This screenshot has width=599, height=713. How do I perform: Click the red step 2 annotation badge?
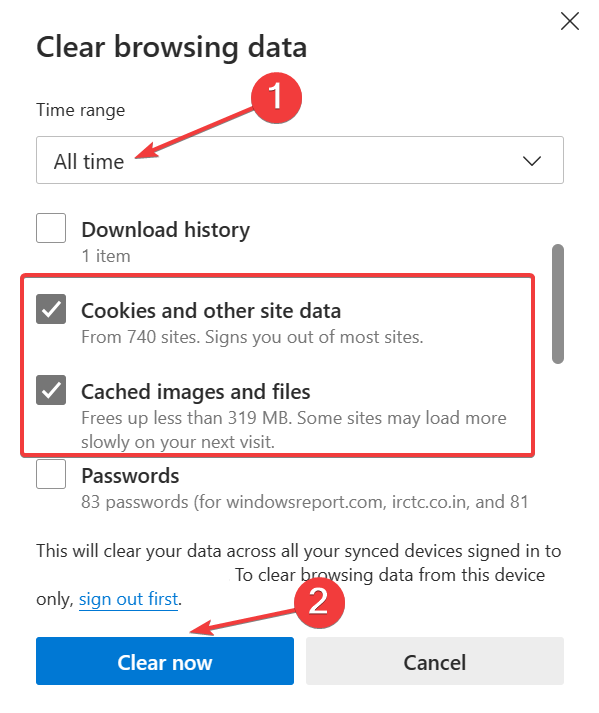point(319,603)
